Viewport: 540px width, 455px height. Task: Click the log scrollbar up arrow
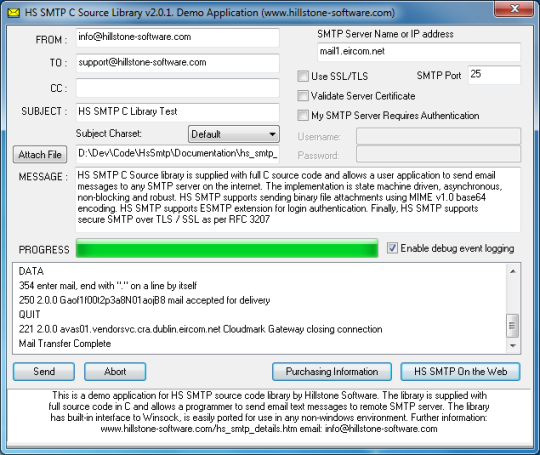(x=512, y=271)
